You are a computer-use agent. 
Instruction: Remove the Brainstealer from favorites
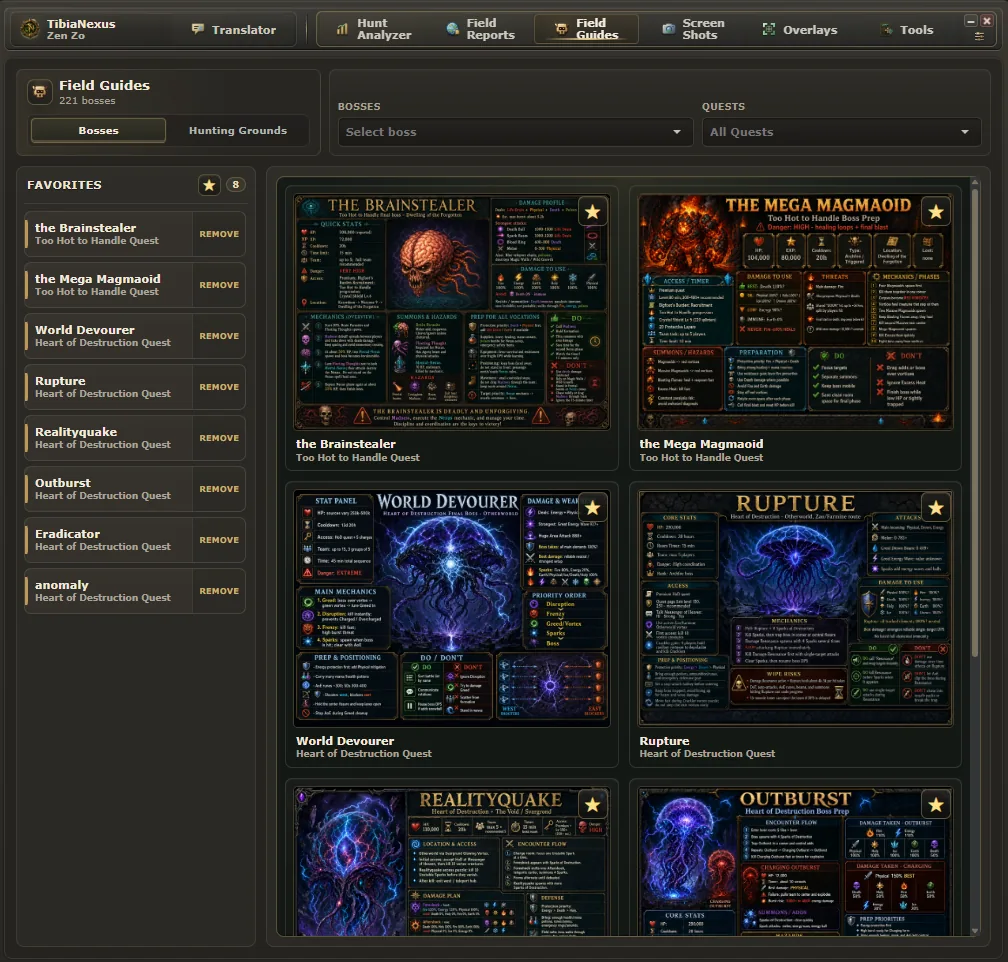point(219,234)
